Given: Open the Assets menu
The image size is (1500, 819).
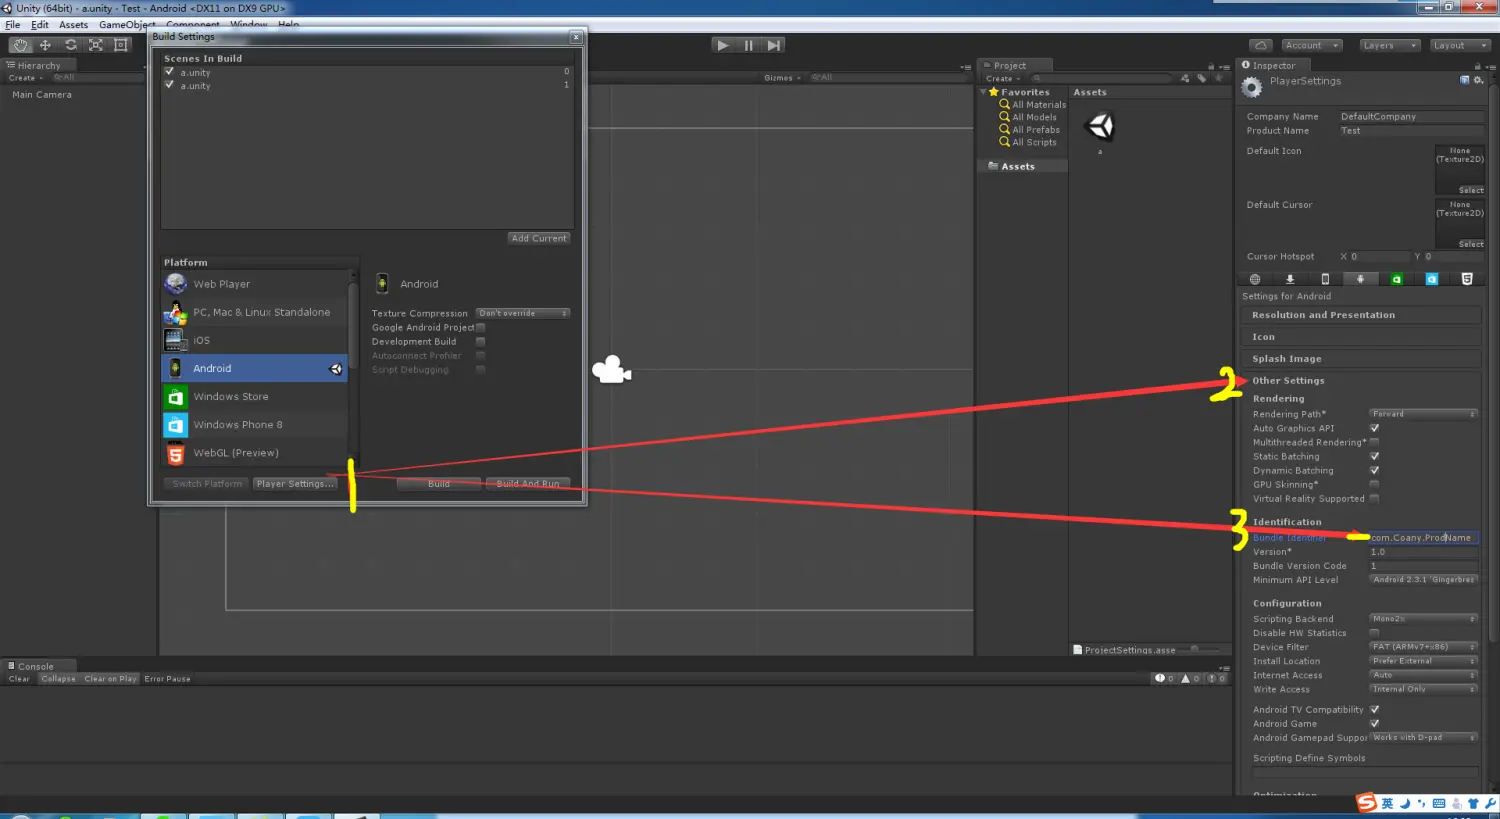Looking at the screenshot, I should (x=73, y=25).
